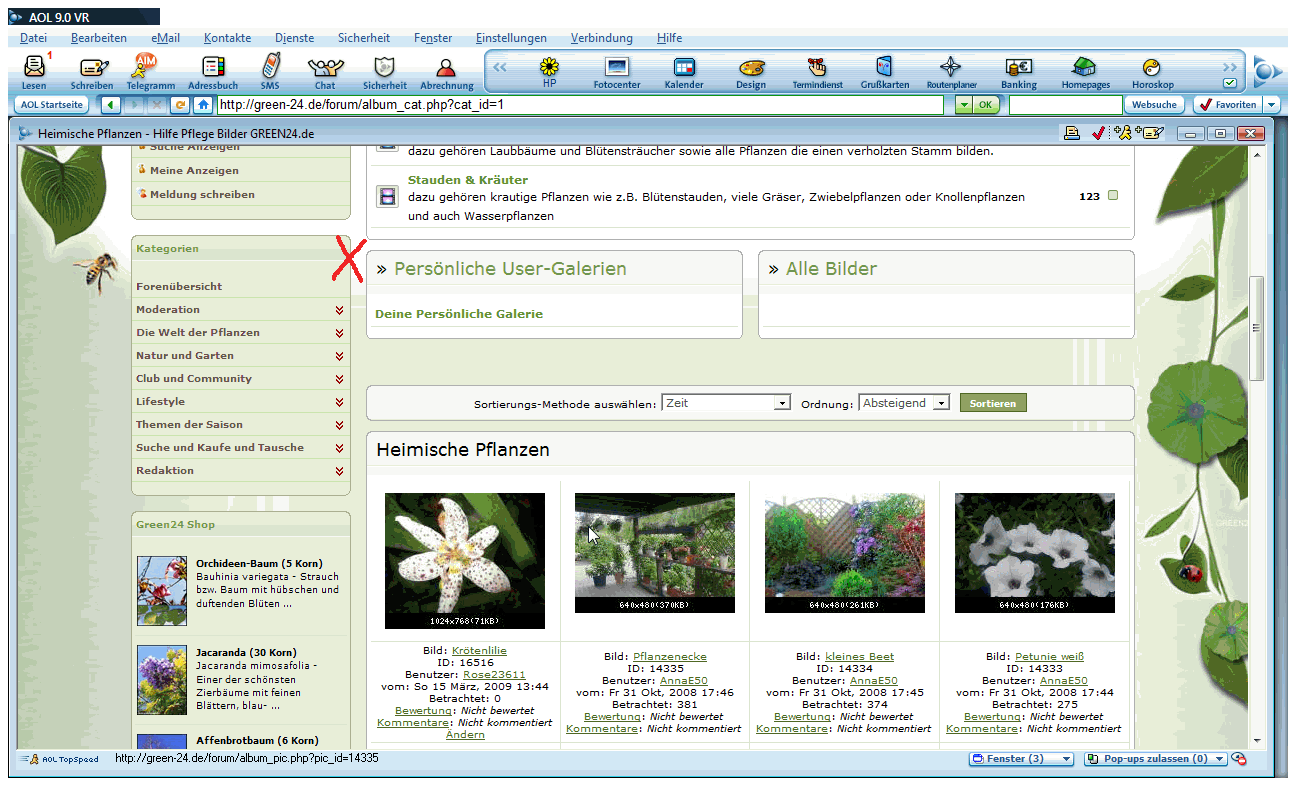1296x786 pixels.
Task: Open the Einstellungen menu
Action: coord(511,38)
